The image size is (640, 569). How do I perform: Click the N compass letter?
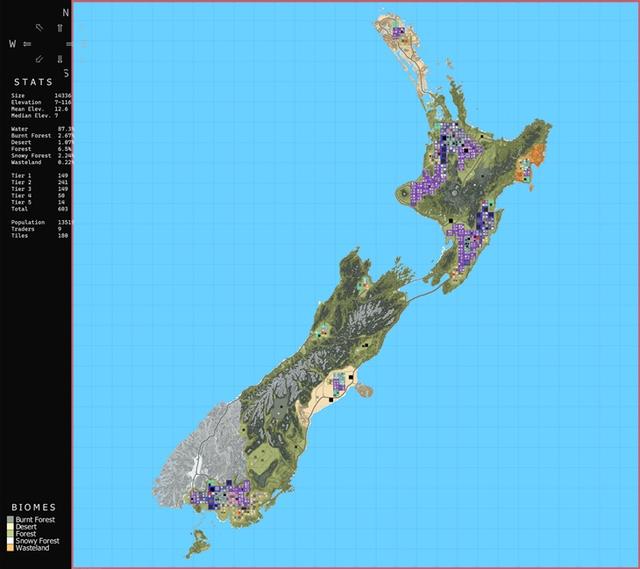coord(66,13)
